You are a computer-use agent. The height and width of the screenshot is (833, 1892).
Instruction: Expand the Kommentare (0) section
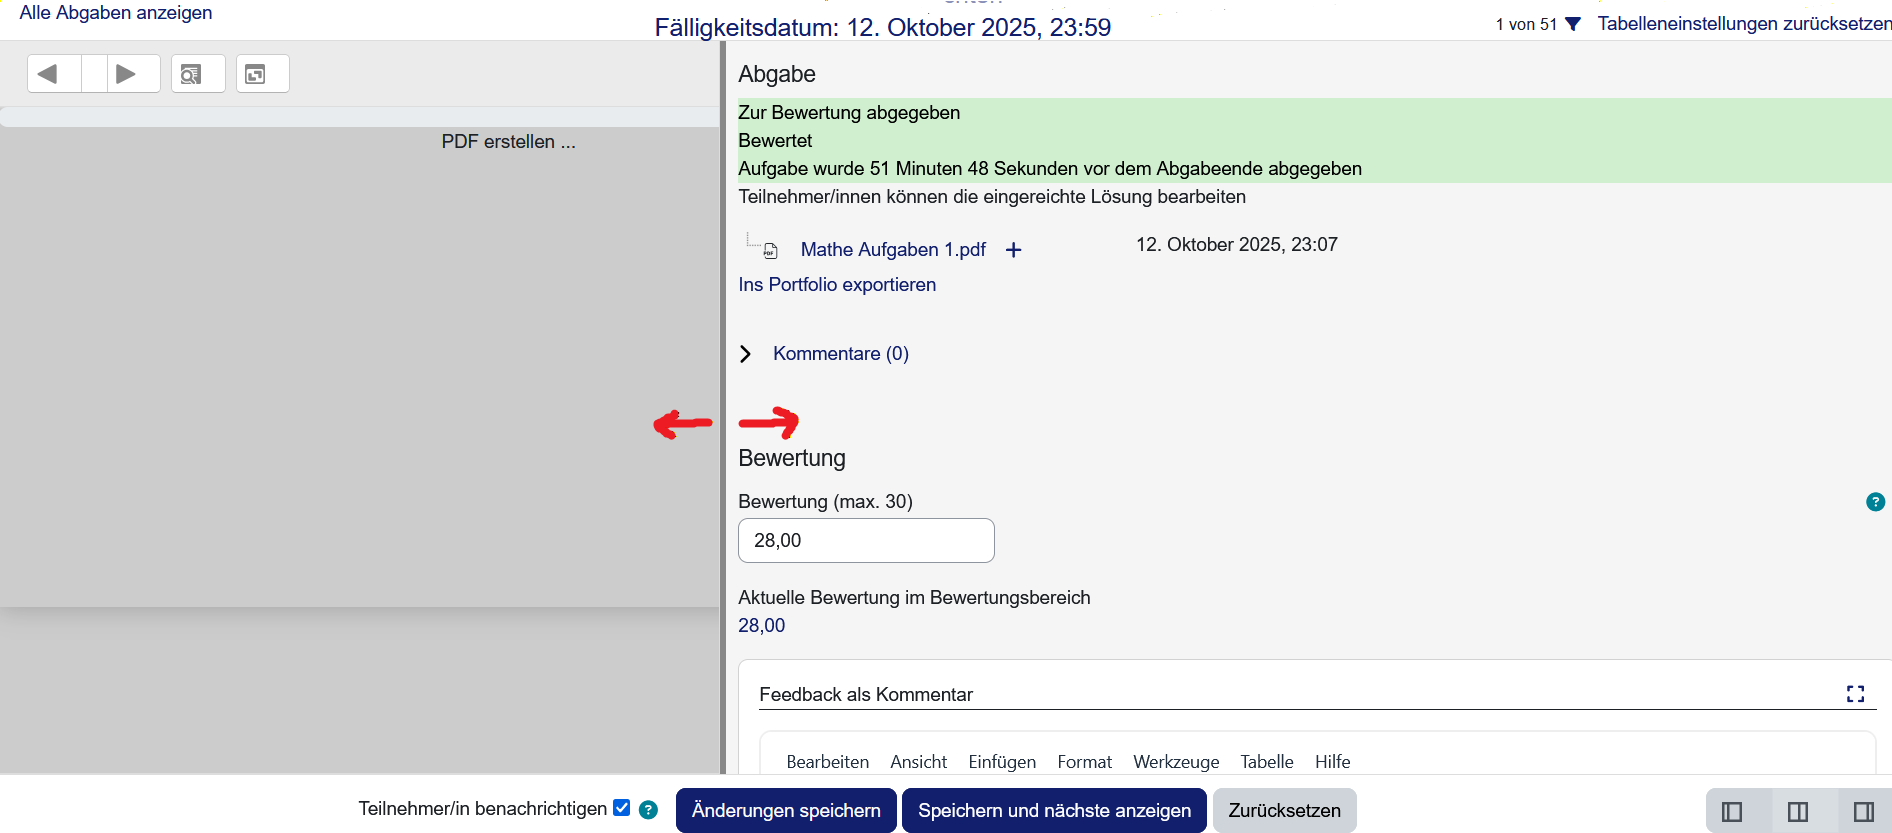(x=745, y=354)
